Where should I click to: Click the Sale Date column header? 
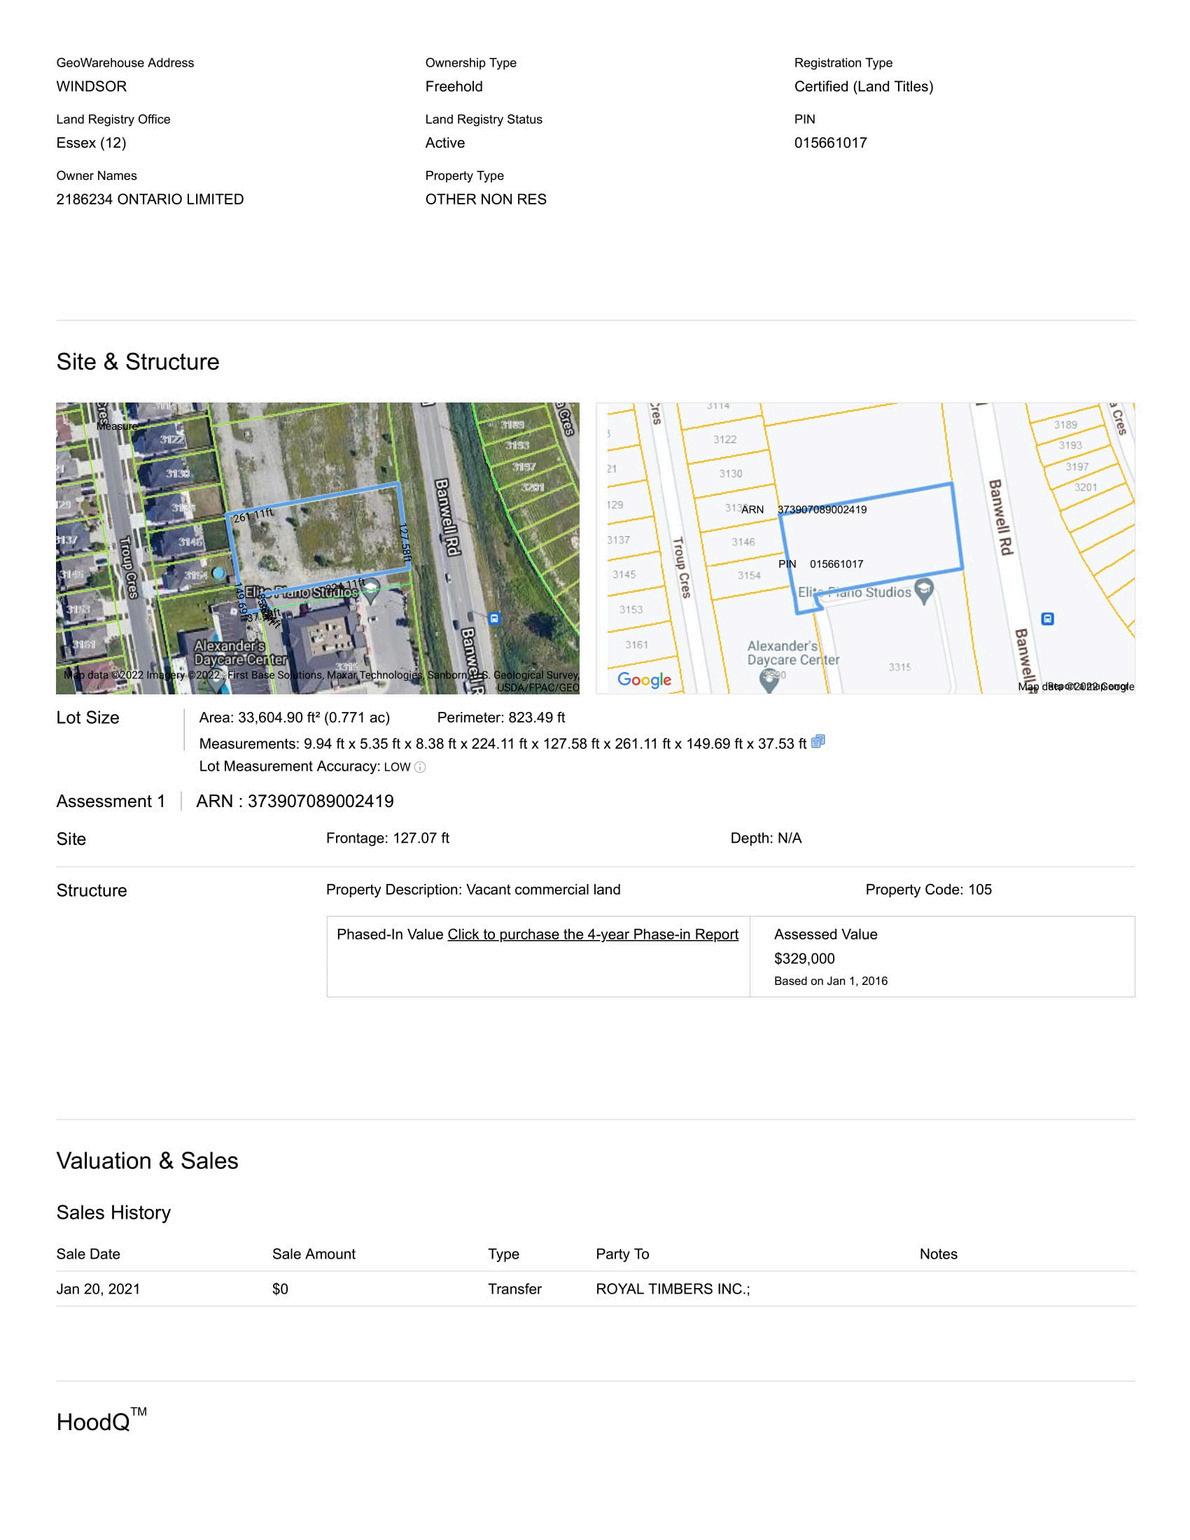pyautogui.click(x=88, y=1254)
